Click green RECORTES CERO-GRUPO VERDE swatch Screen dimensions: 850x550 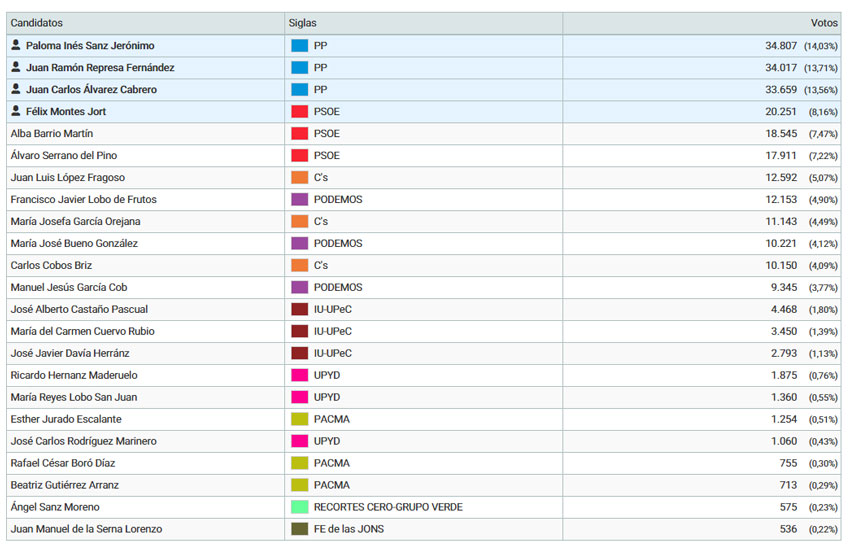click(x=299, y=508)
